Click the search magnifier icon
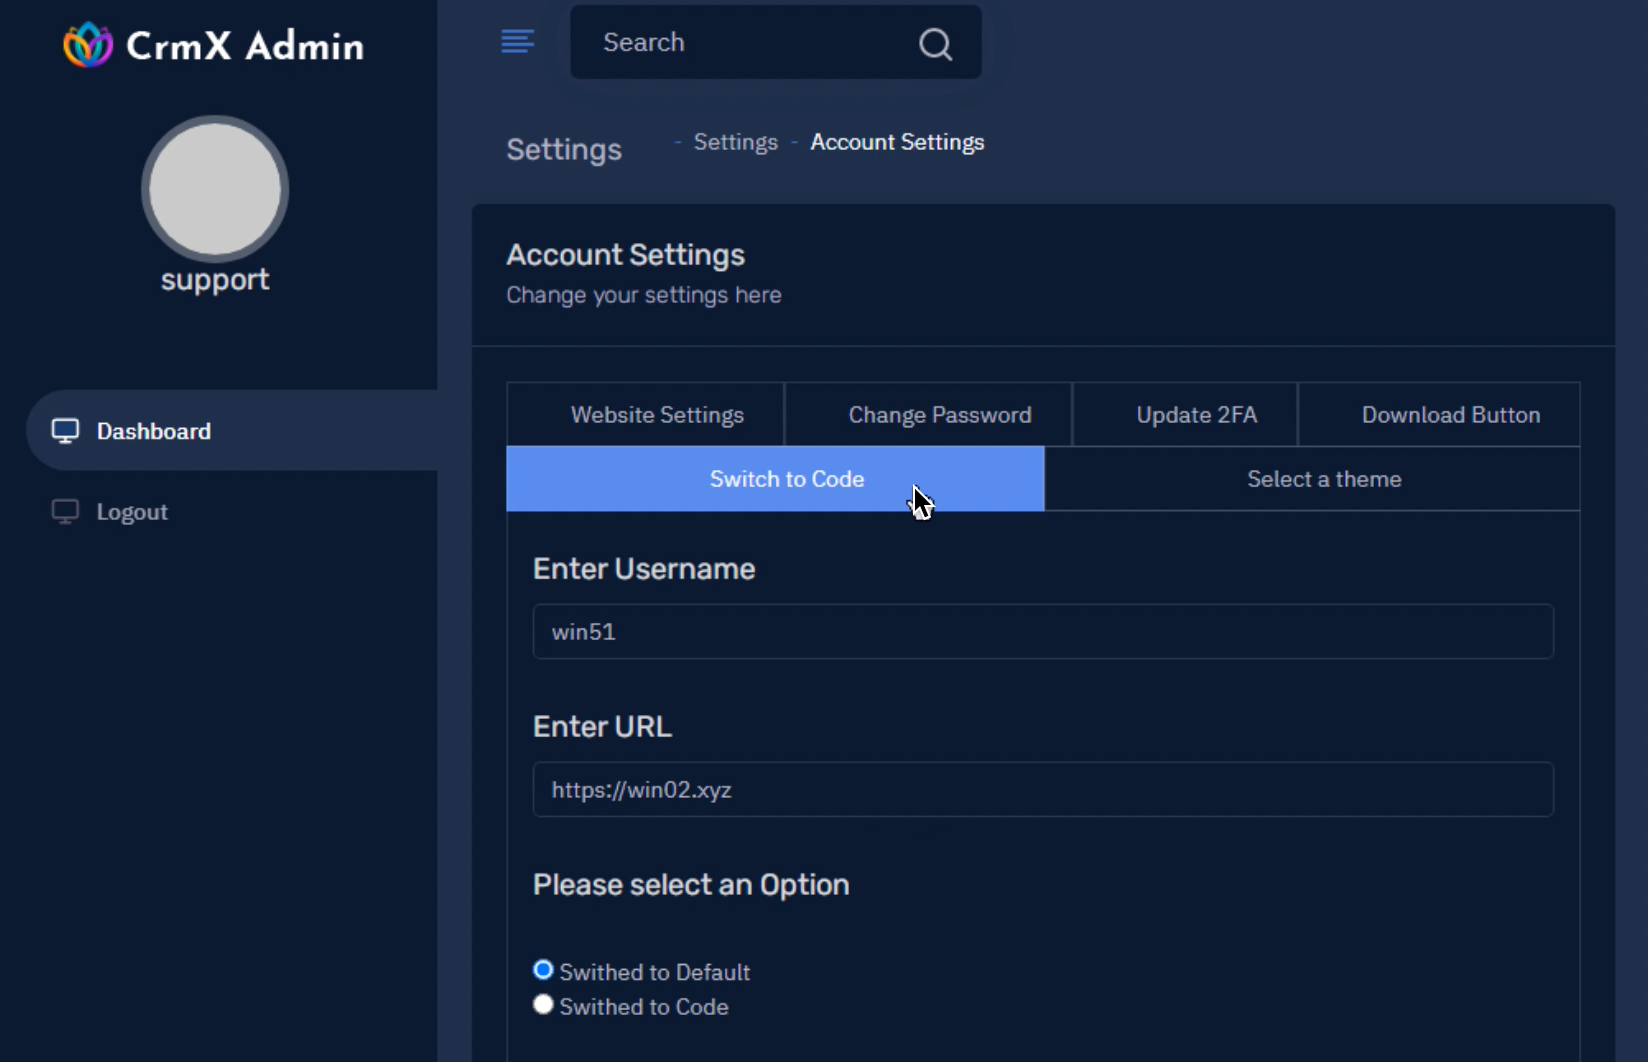 pos(934,44)
